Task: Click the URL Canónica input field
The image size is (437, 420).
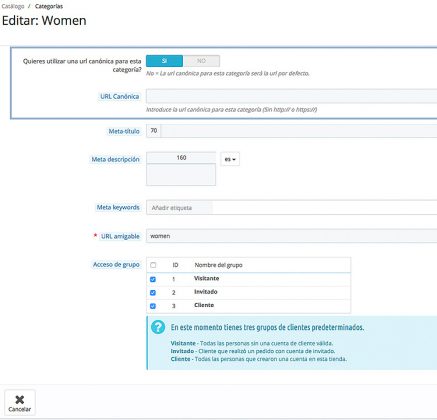Action: 292,96
